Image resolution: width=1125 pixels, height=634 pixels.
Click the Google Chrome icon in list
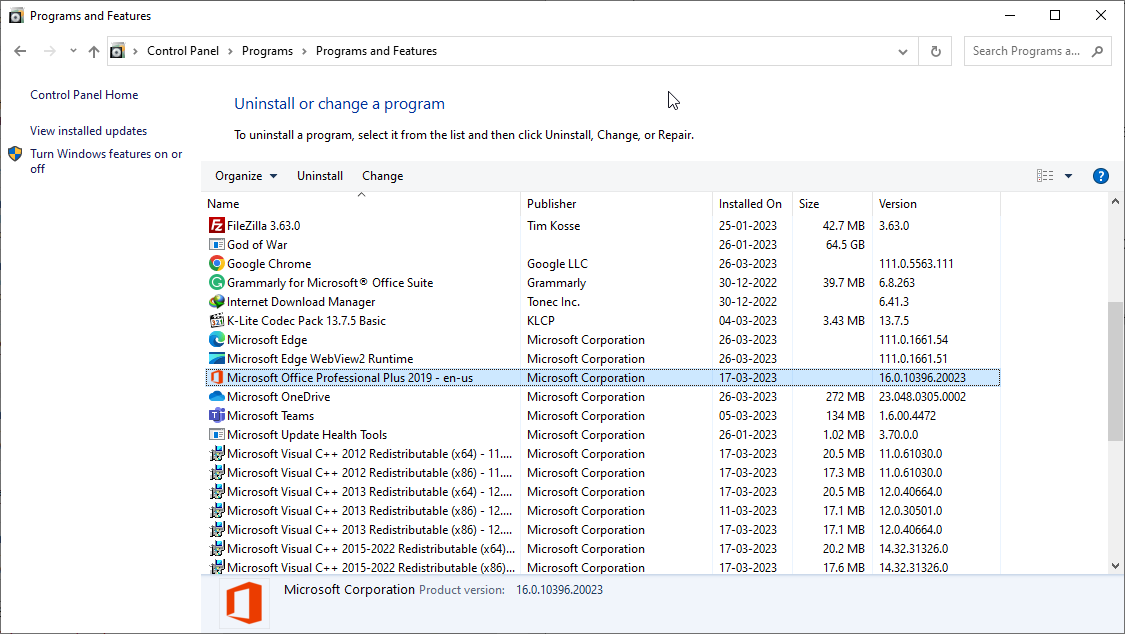coord(216,263)
